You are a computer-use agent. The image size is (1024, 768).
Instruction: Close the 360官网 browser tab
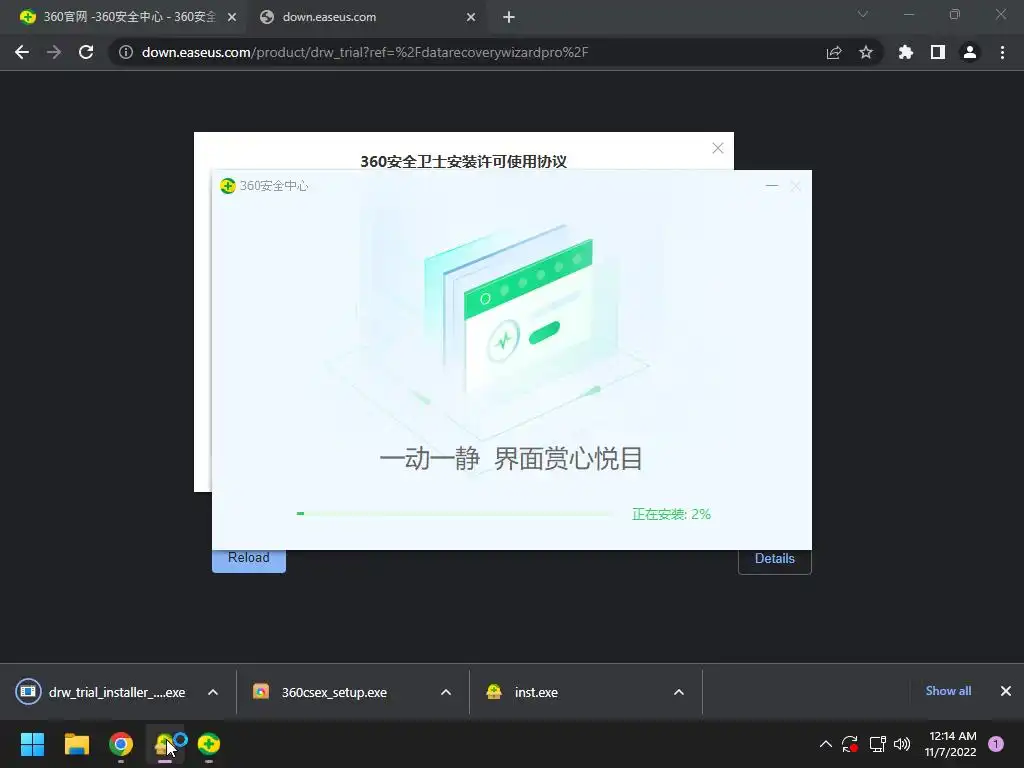pos(232,18)
